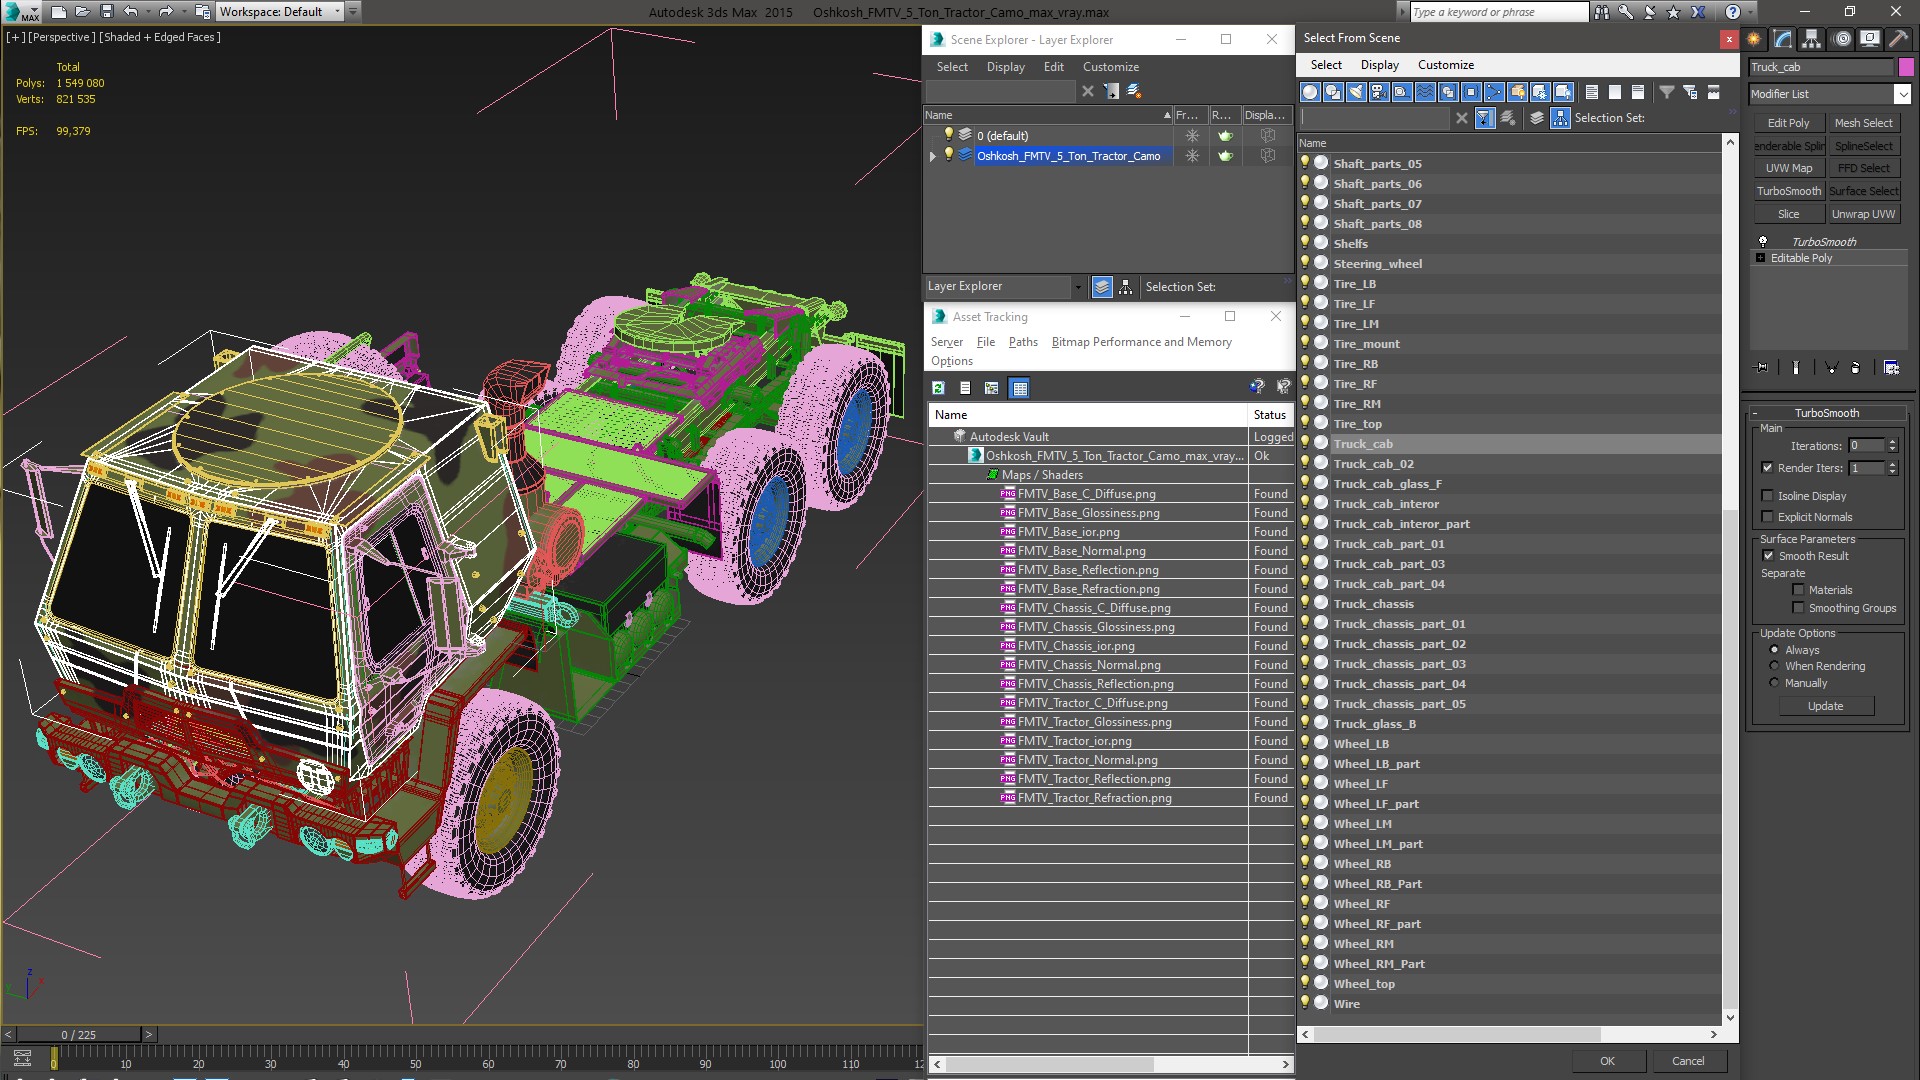Click the New Scene icon in quick access toolbar
The height and width of the screenshot is (1080, 1920).
pyautogui.click(x=59, y=12)
